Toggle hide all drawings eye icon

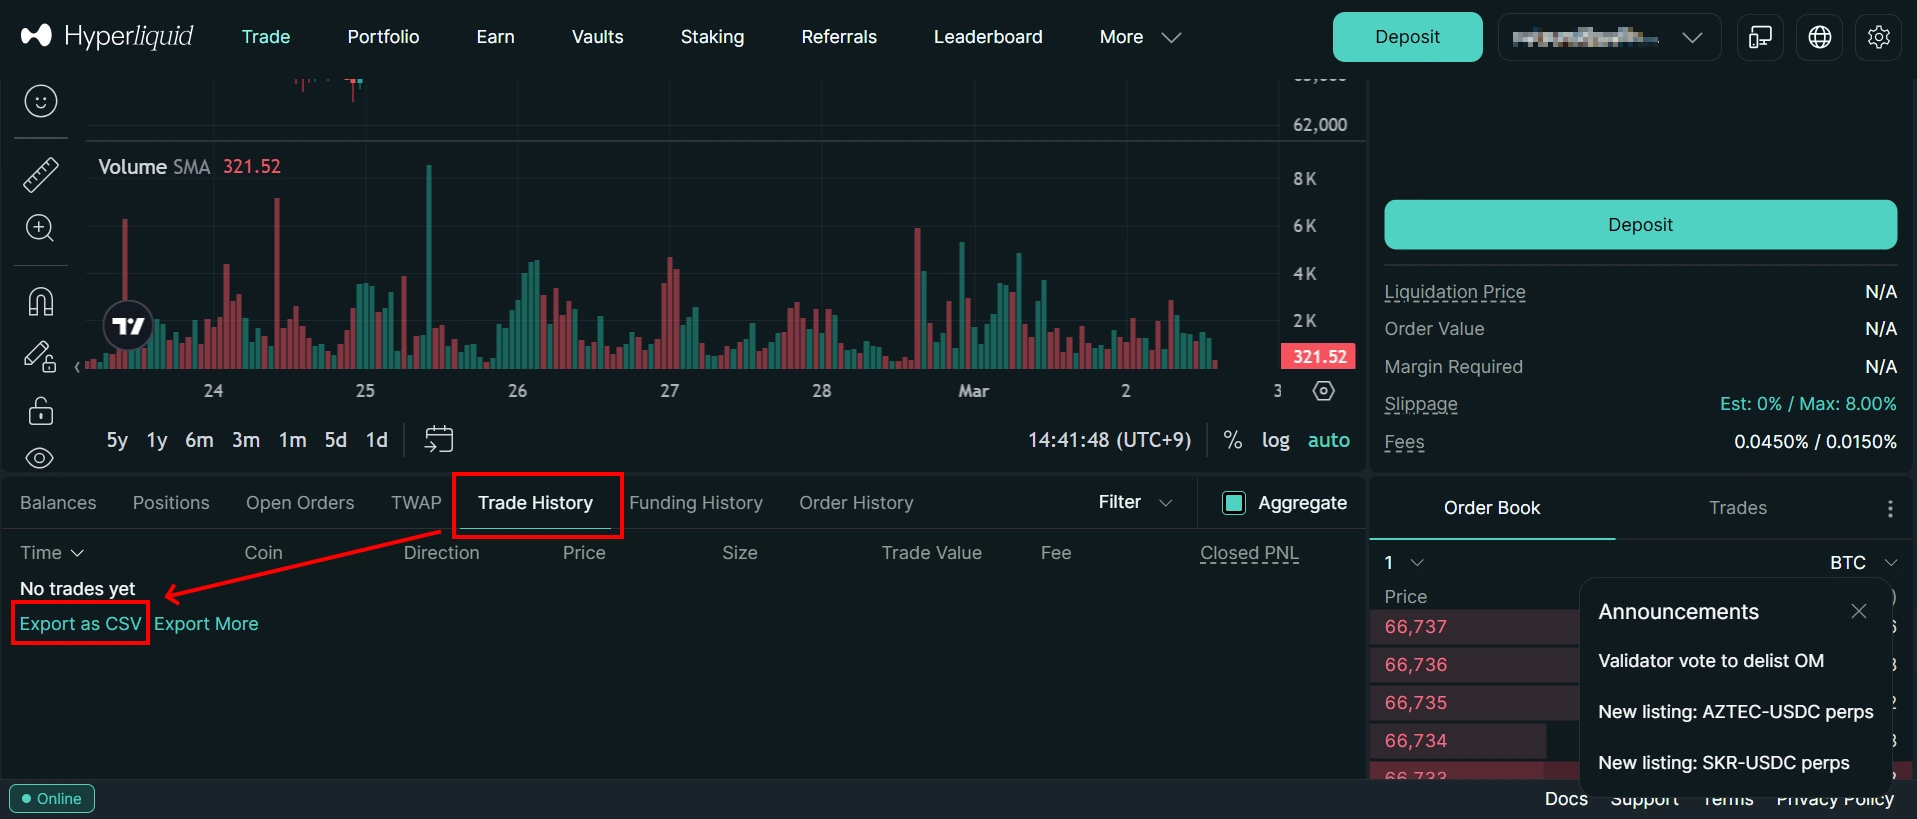point(40,458)
